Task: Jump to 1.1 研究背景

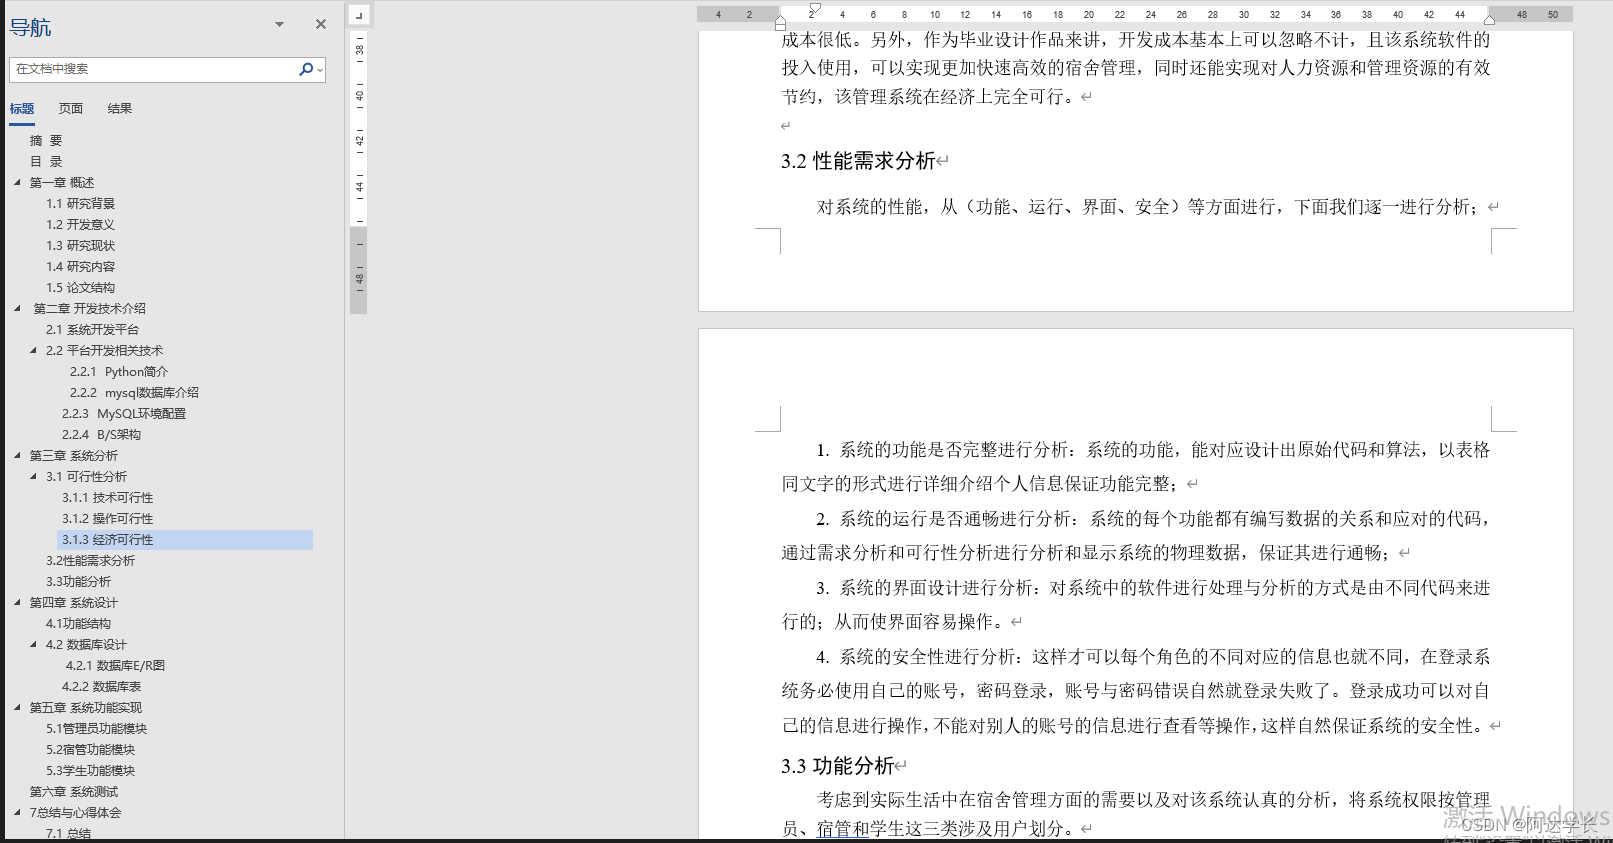Action: 80,203
